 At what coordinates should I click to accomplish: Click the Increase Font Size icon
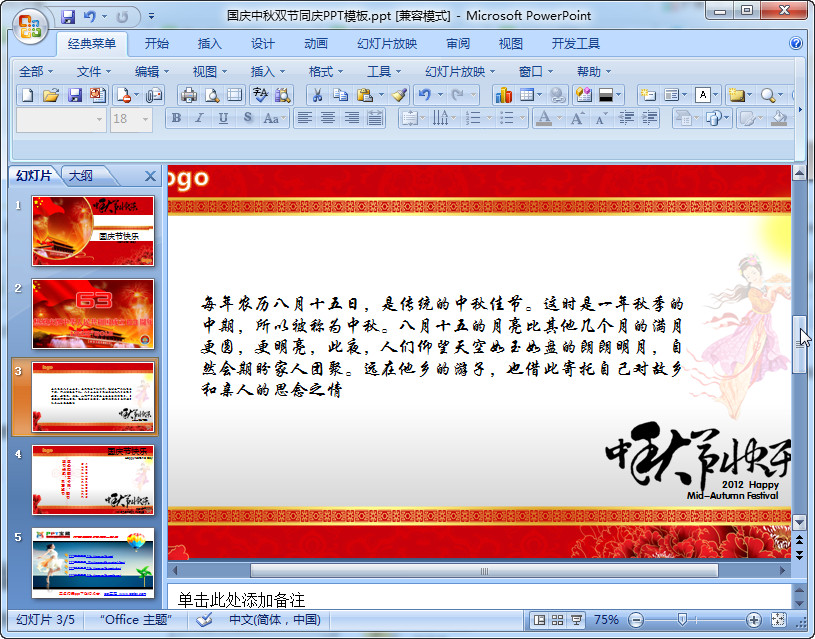(x=577, y=119)
